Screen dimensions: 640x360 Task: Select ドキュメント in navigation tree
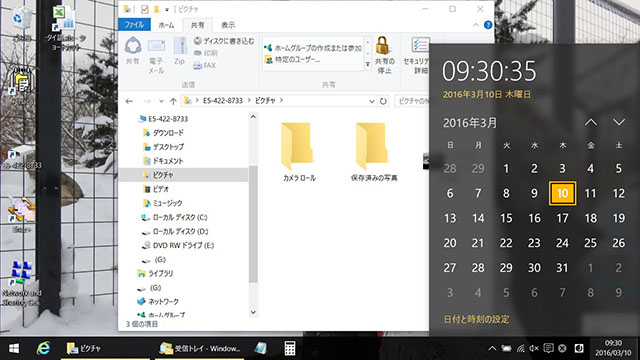(168, 161)
